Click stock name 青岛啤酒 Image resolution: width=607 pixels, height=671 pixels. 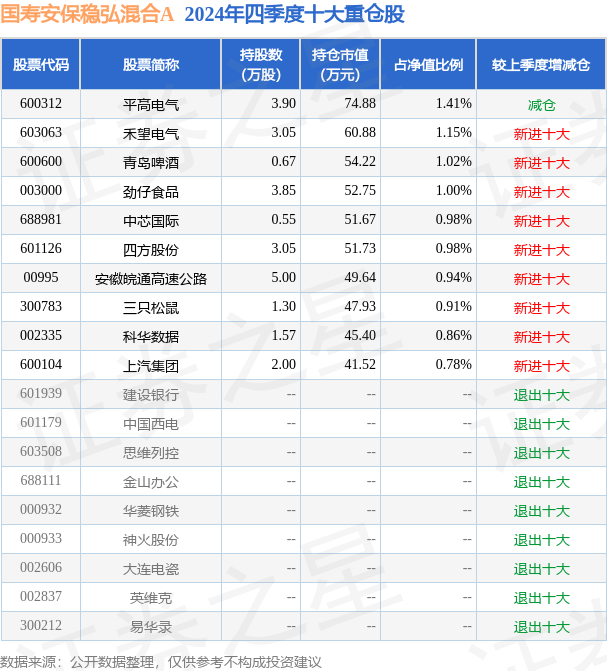pyautogui.click(x=151, y=163)
